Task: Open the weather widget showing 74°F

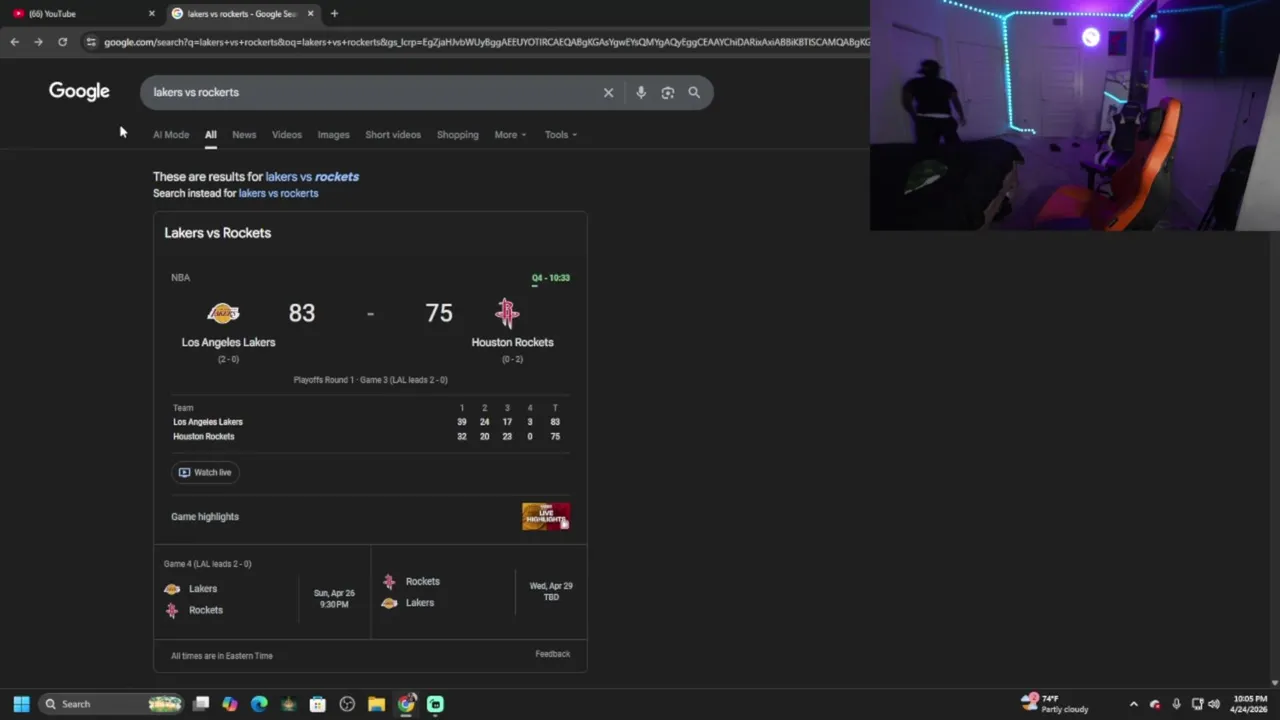Action: (x=1054, y=704)
